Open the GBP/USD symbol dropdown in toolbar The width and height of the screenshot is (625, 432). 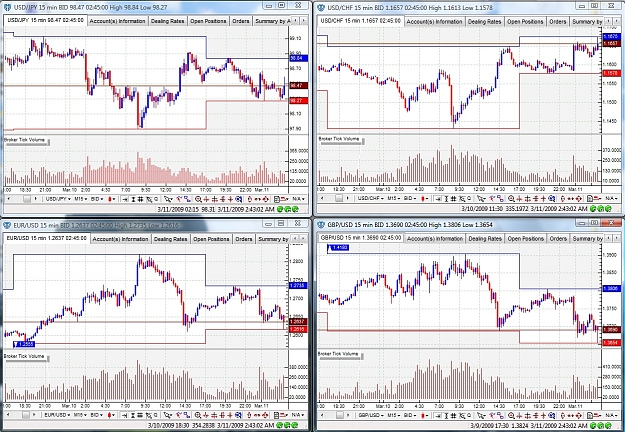tap(370, 415)
